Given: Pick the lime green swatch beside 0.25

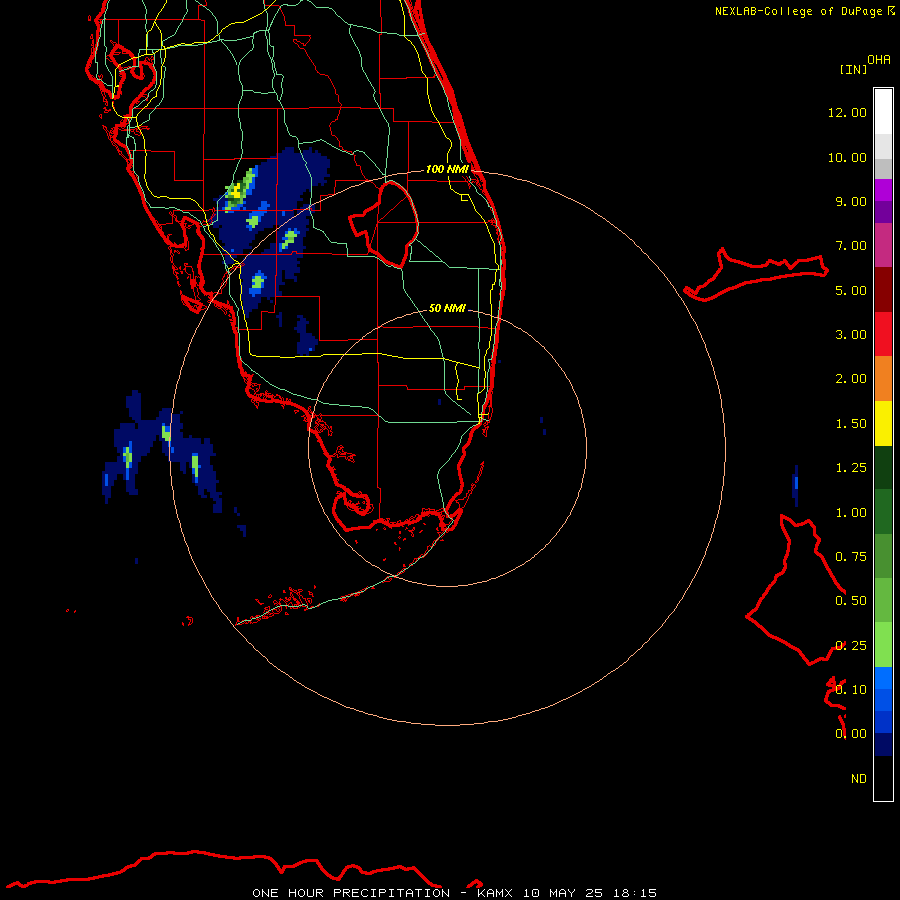Looking at the screenshot, I should pyautogui.click(x=883, y=645).
